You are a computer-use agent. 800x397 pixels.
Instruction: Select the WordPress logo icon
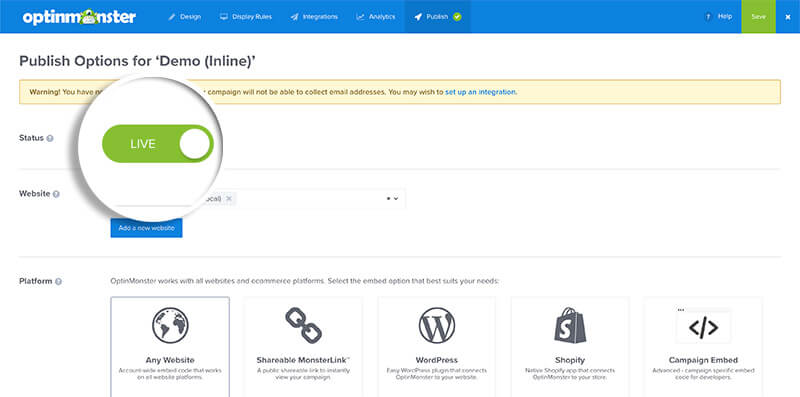437,325
